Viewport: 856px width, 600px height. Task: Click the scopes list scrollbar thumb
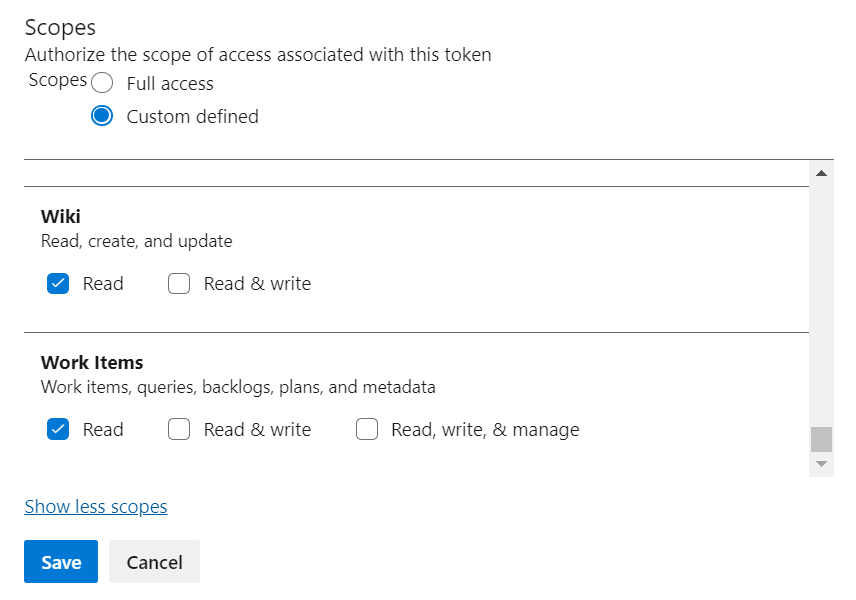(x=821, y=439)
